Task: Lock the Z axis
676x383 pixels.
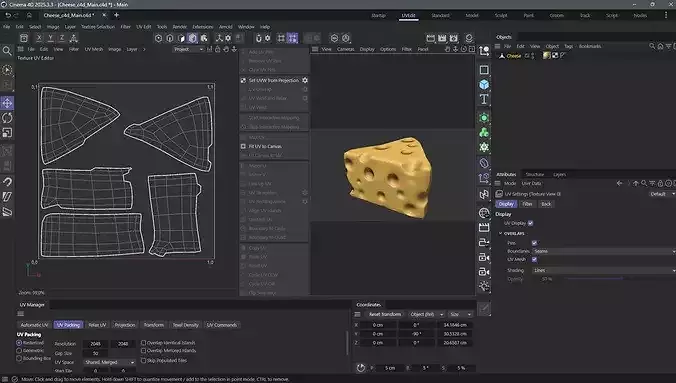Action: pos(62,38)
